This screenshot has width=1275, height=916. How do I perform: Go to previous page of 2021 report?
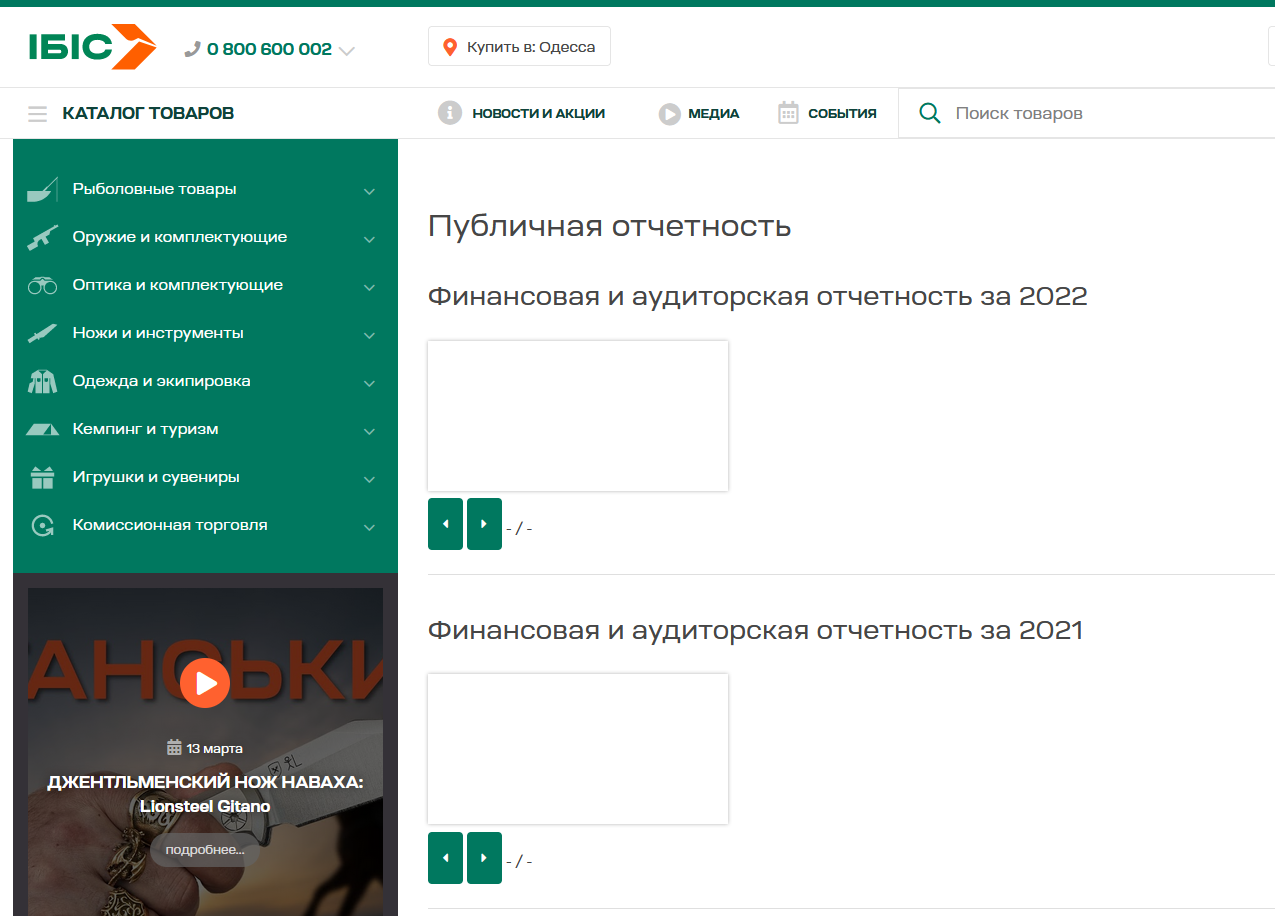click(x=445, y=858)
